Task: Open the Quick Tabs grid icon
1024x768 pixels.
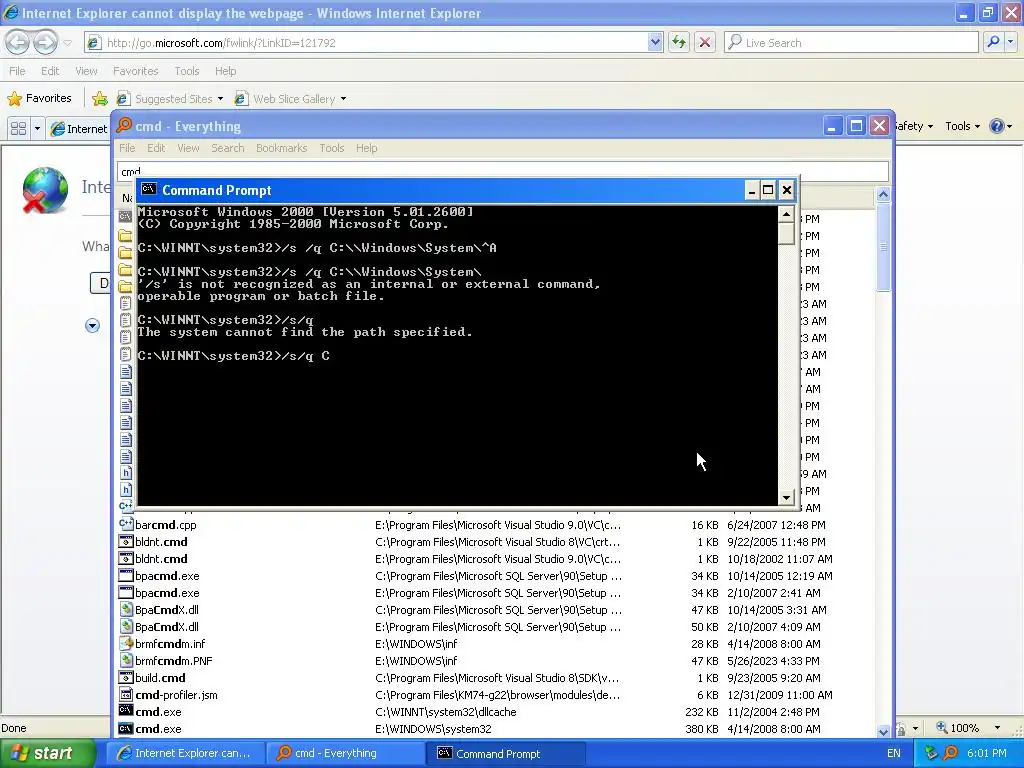Action: pyautogui.click(x=18, y=128)
